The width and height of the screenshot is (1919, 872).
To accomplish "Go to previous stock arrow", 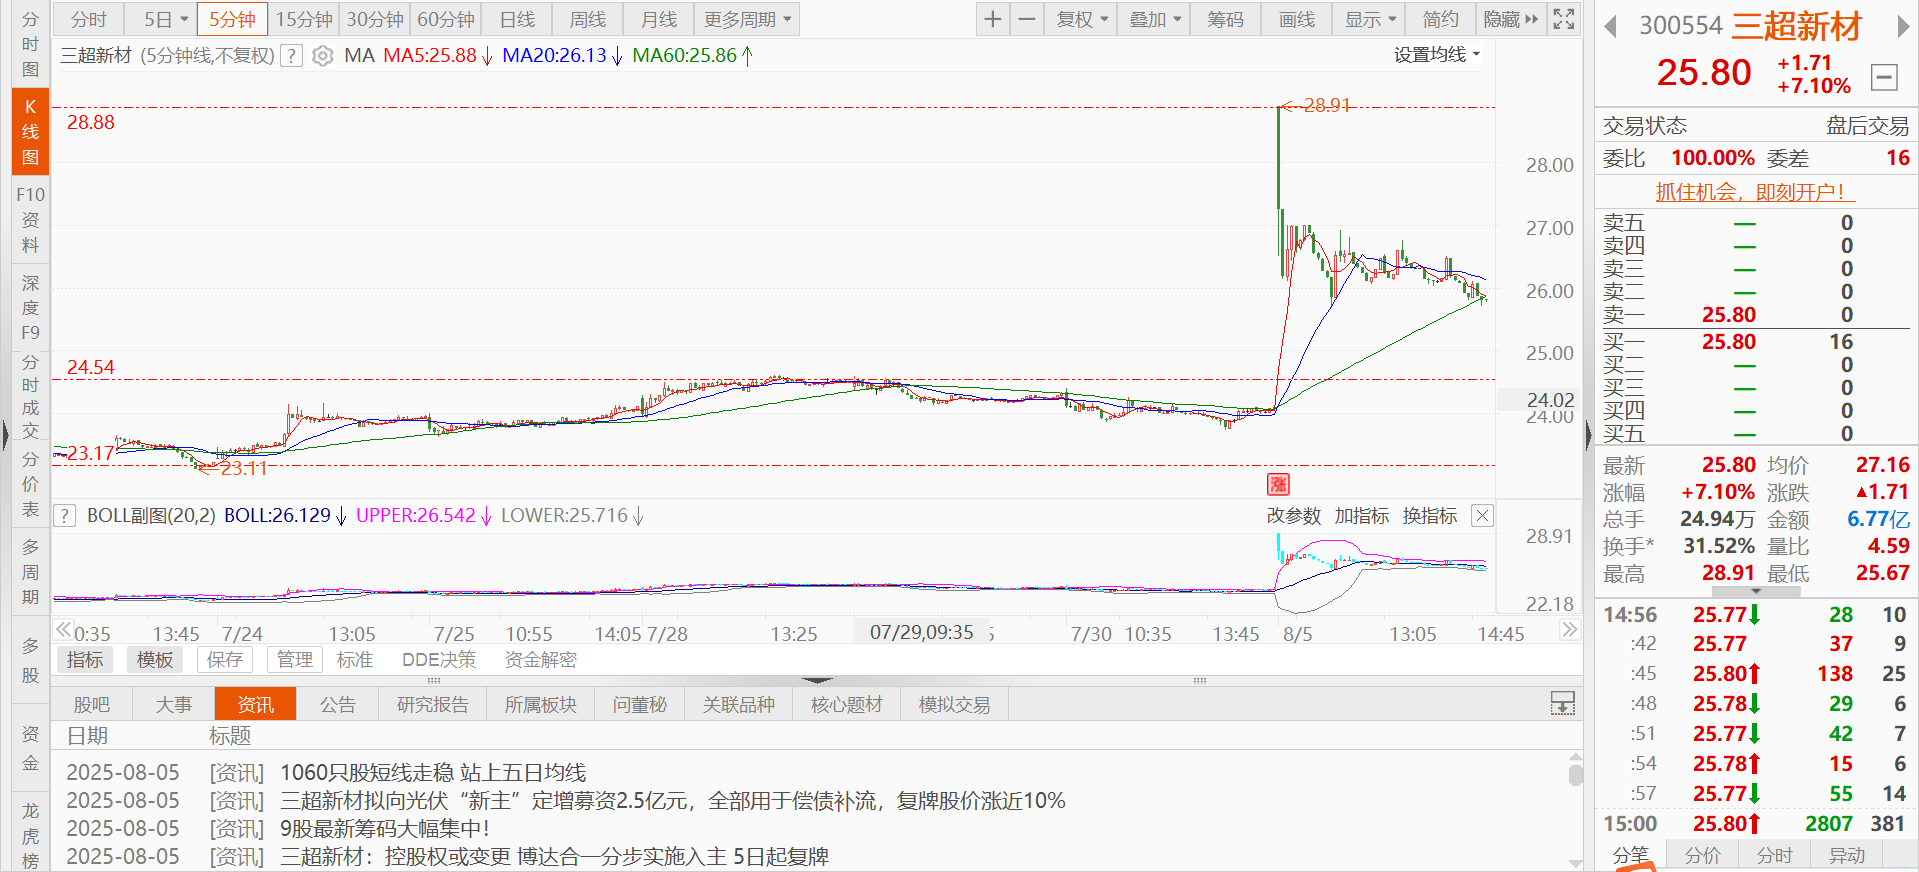I will pyautogui.click(x=1610, y=26).
